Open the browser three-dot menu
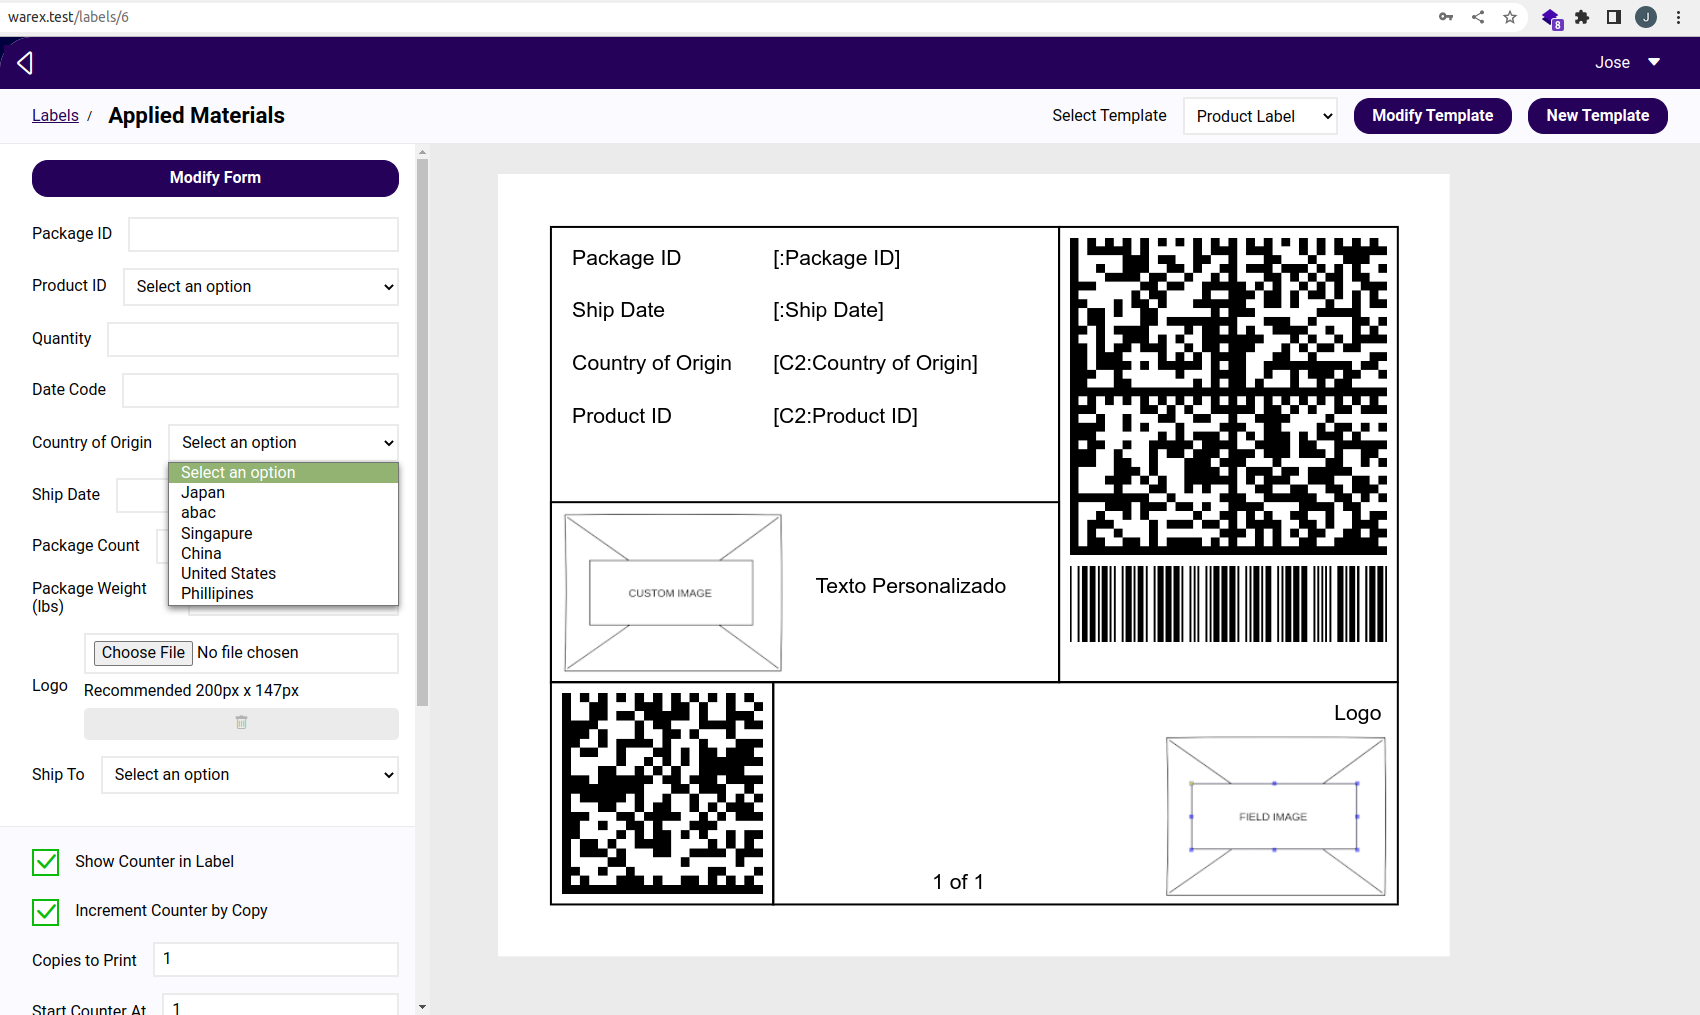The width and height of the screenshot is (1700, 1015). tap(1679, 17)
